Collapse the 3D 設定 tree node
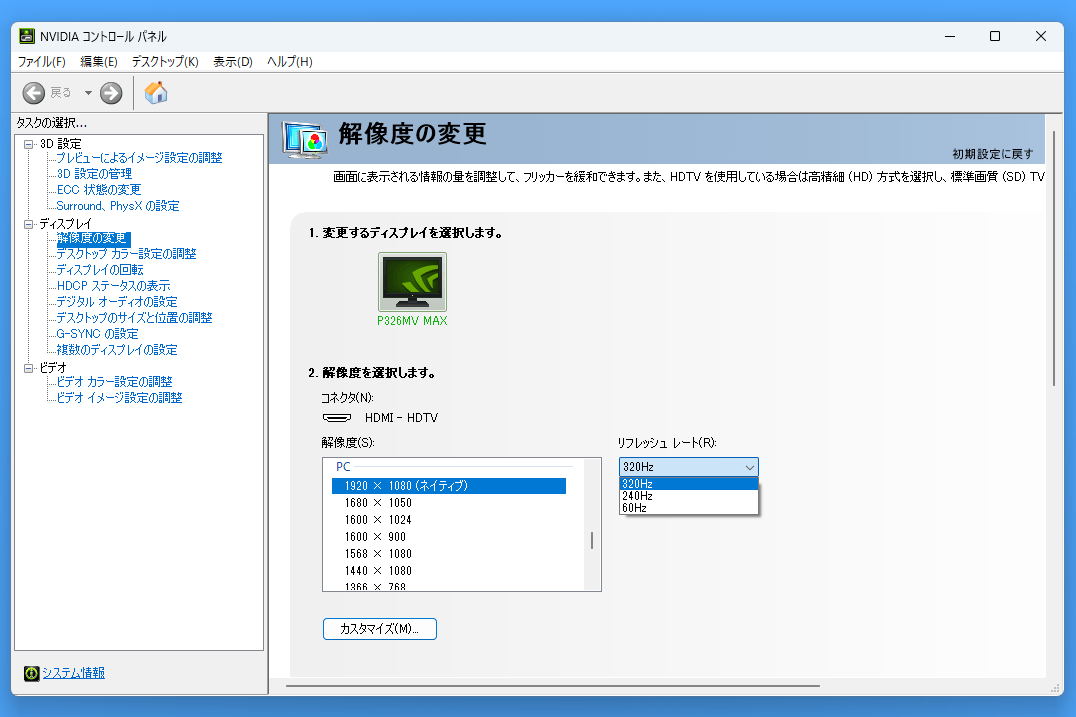Viewport: 1076px width, 717px height. [29, 144]
